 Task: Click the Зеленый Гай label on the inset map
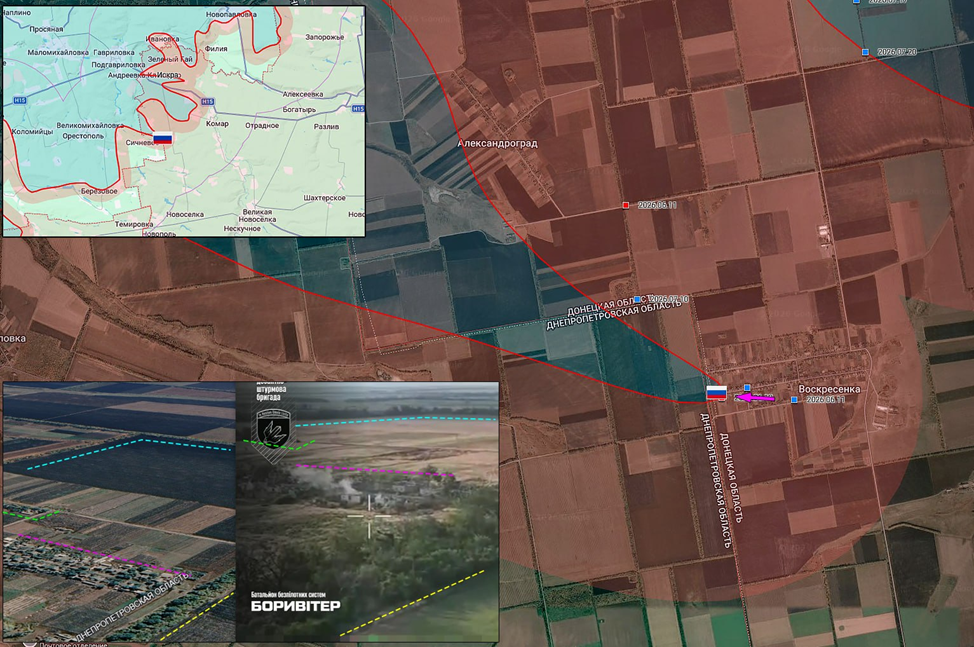170,59
